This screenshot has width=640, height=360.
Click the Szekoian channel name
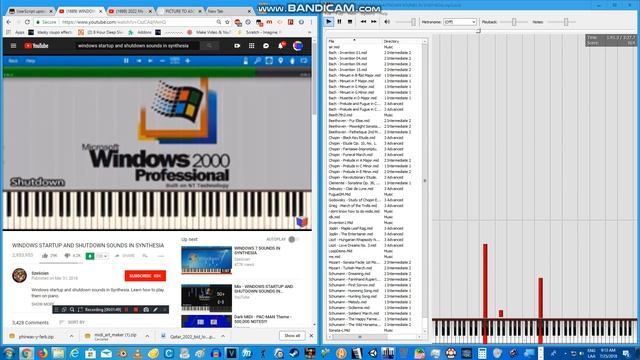(40, 273)
